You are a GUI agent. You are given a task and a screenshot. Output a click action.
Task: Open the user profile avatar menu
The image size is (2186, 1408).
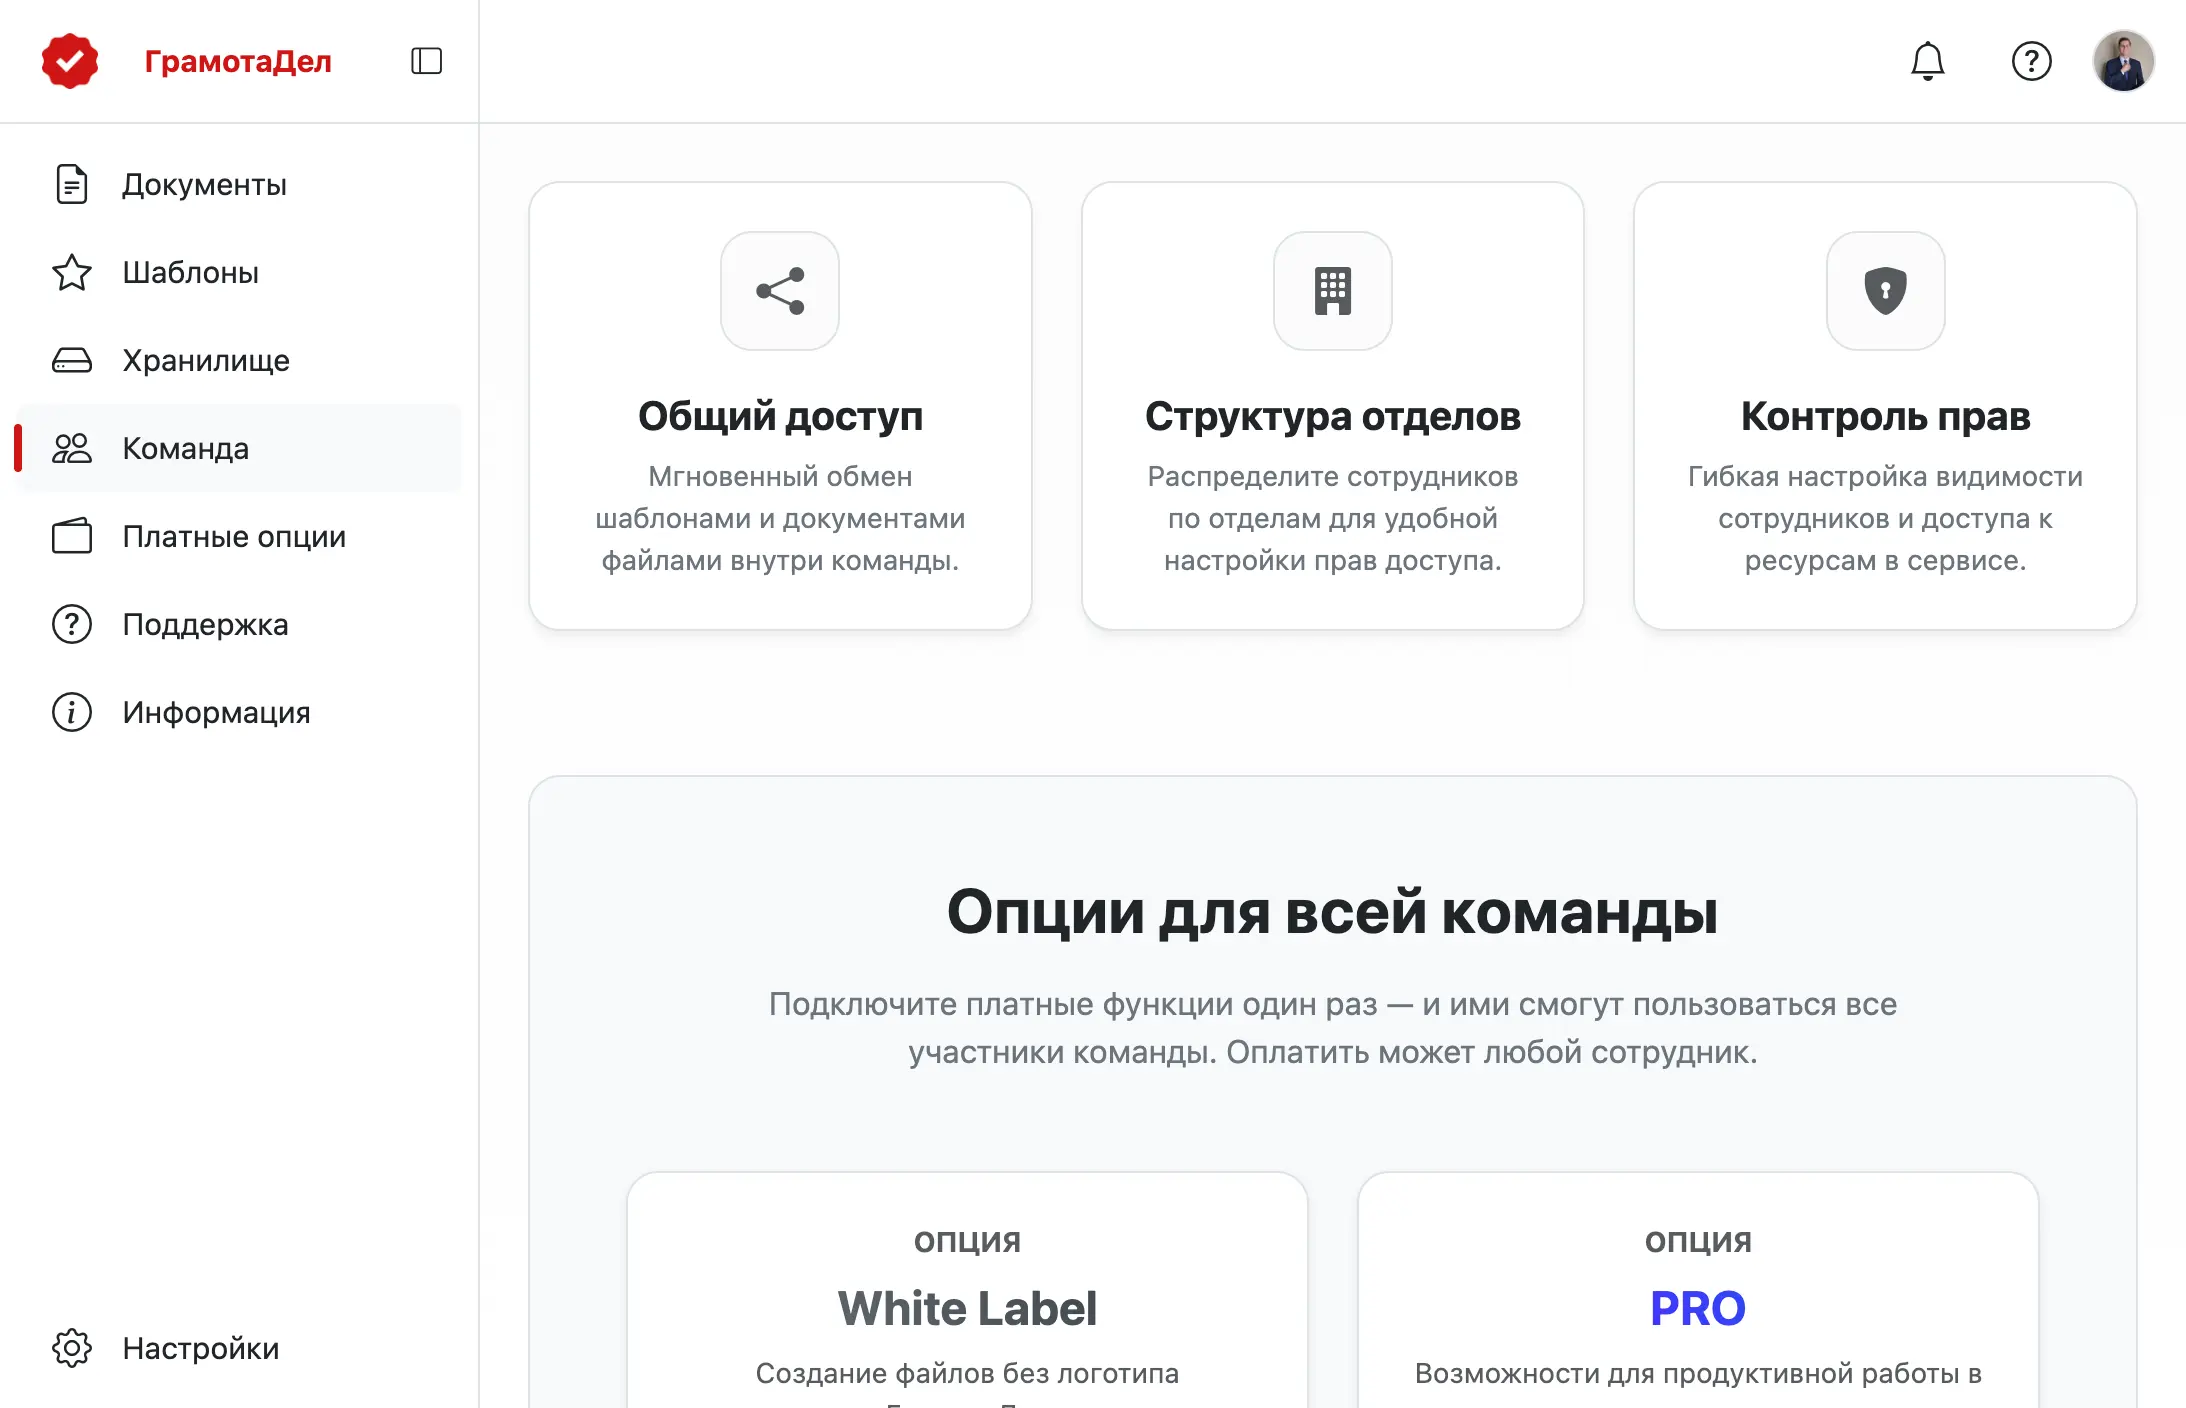(2123, 61)
